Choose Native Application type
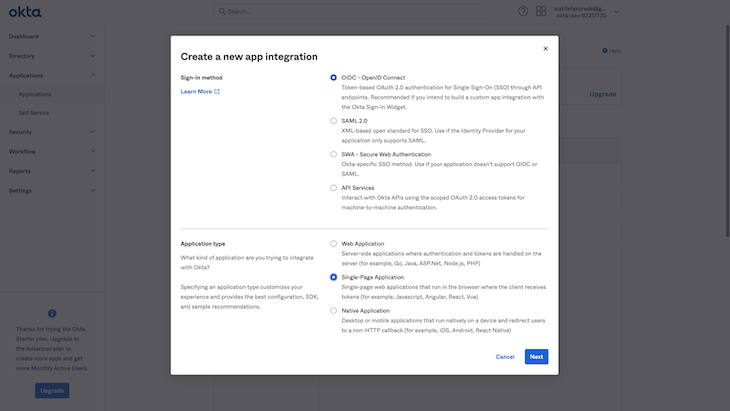The image size is (730, 411). tap(333, 311)
